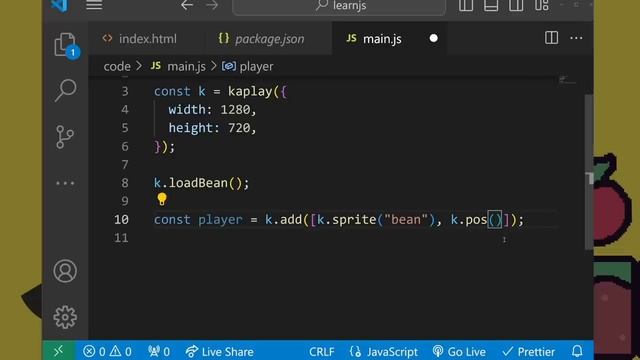This screenshot has width=640, height=360.
Task: Click the minimap preview in editor
Action: pos(567,80)
